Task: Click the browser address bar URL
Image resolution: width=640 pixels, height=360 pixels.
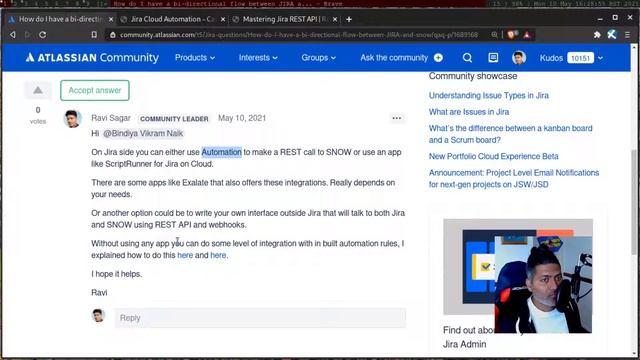Action: (x=298, y=35)
